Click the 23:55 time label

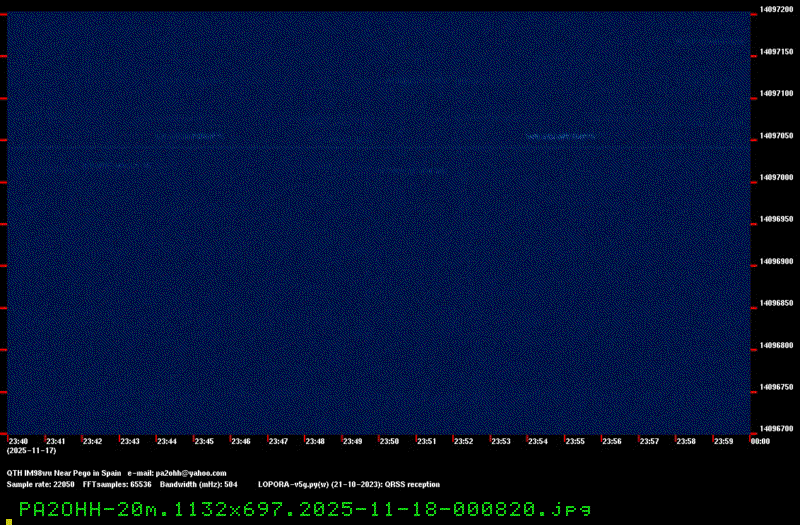pyautogui.click(x=575, y=441)
